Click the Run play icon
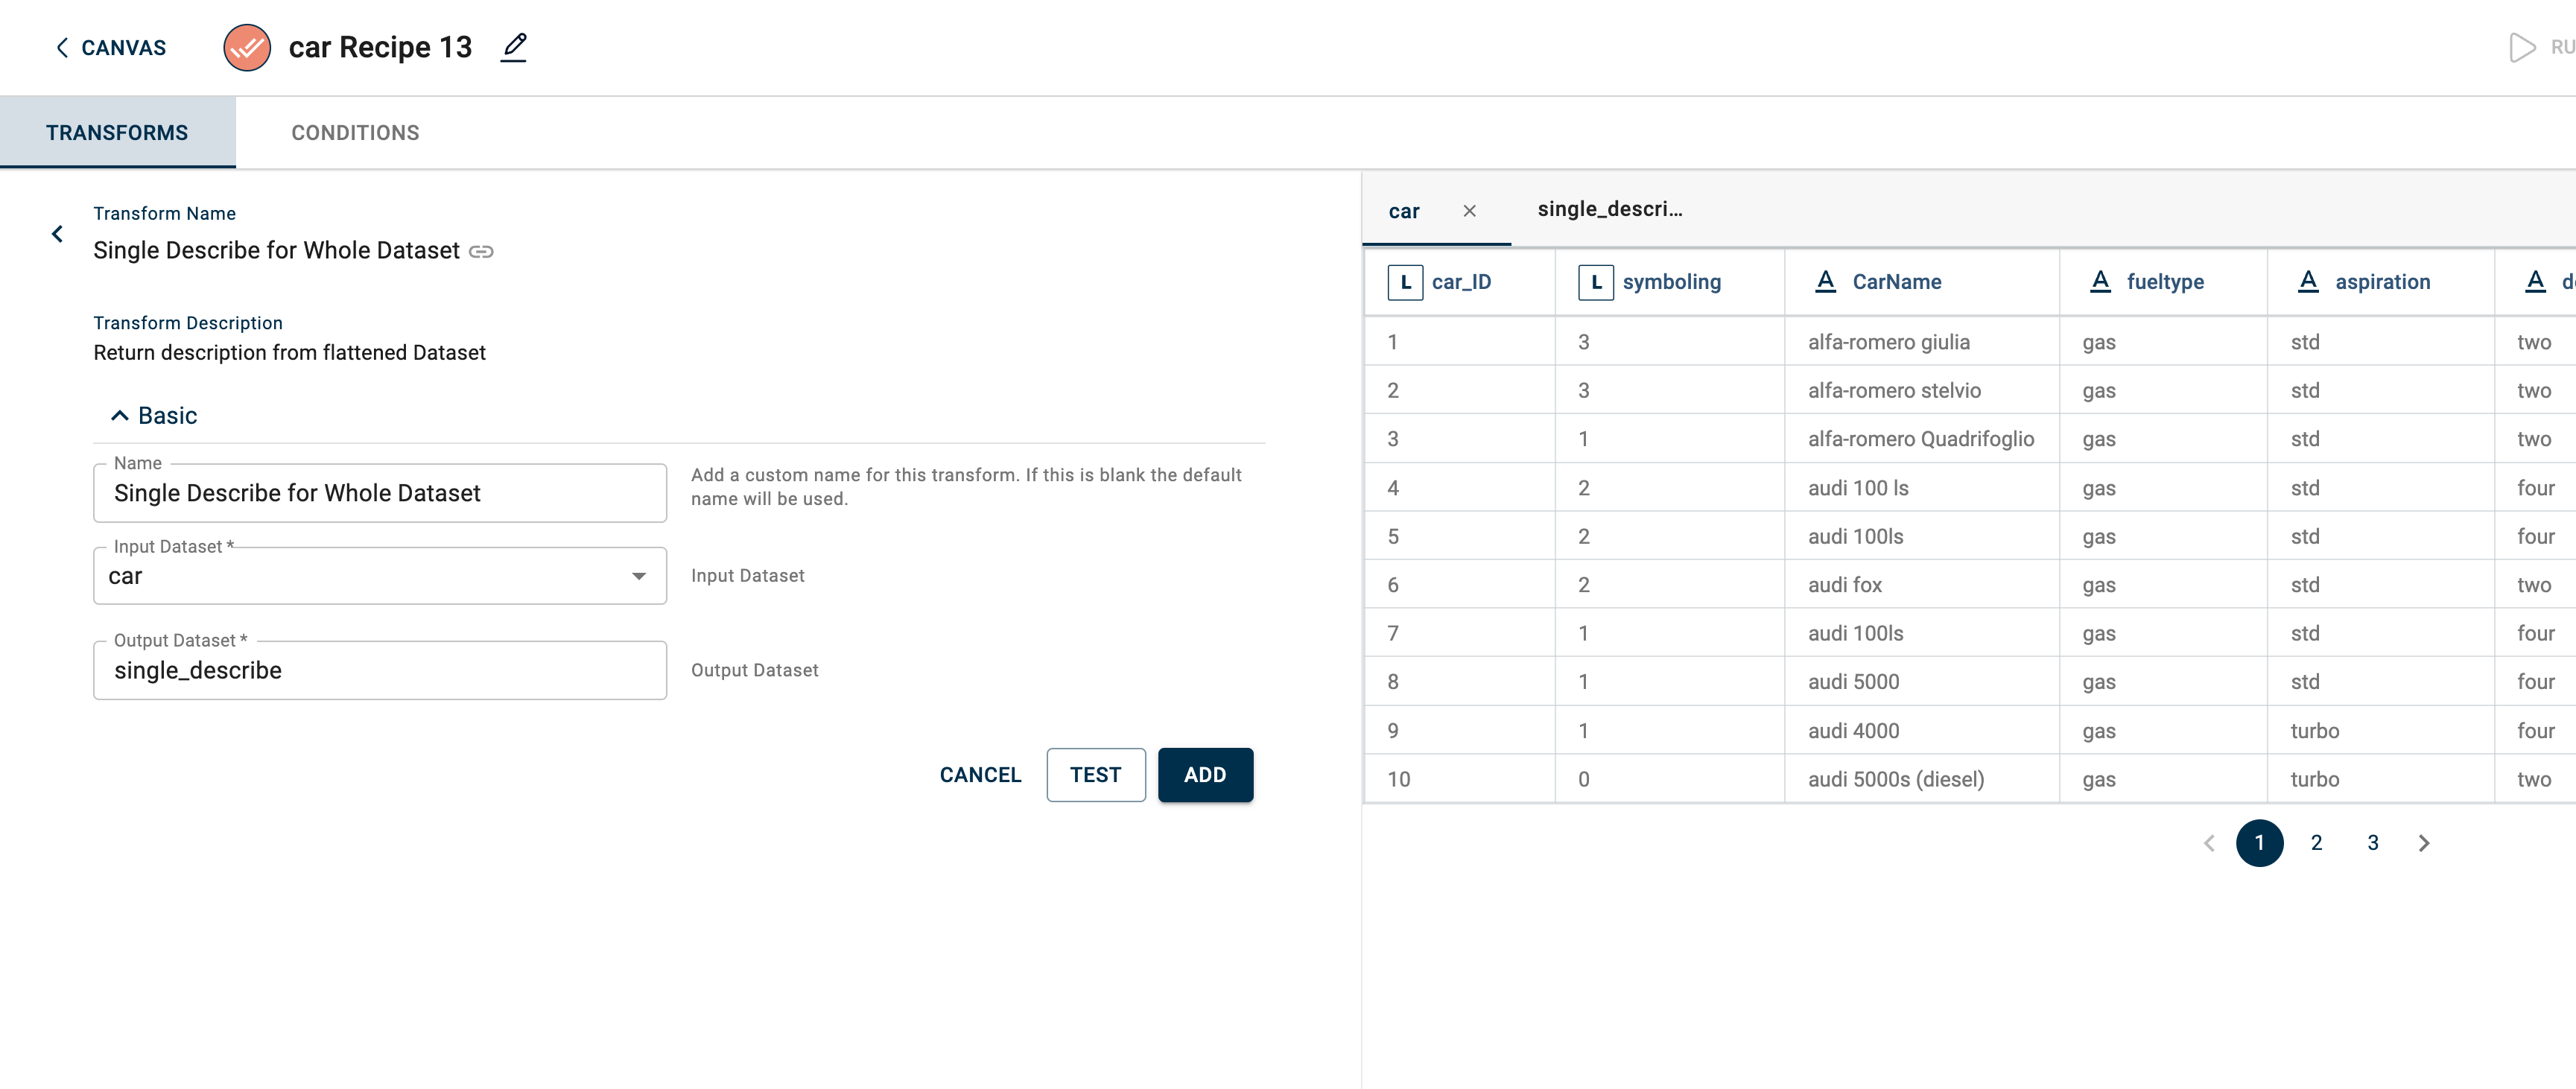 2522,47
